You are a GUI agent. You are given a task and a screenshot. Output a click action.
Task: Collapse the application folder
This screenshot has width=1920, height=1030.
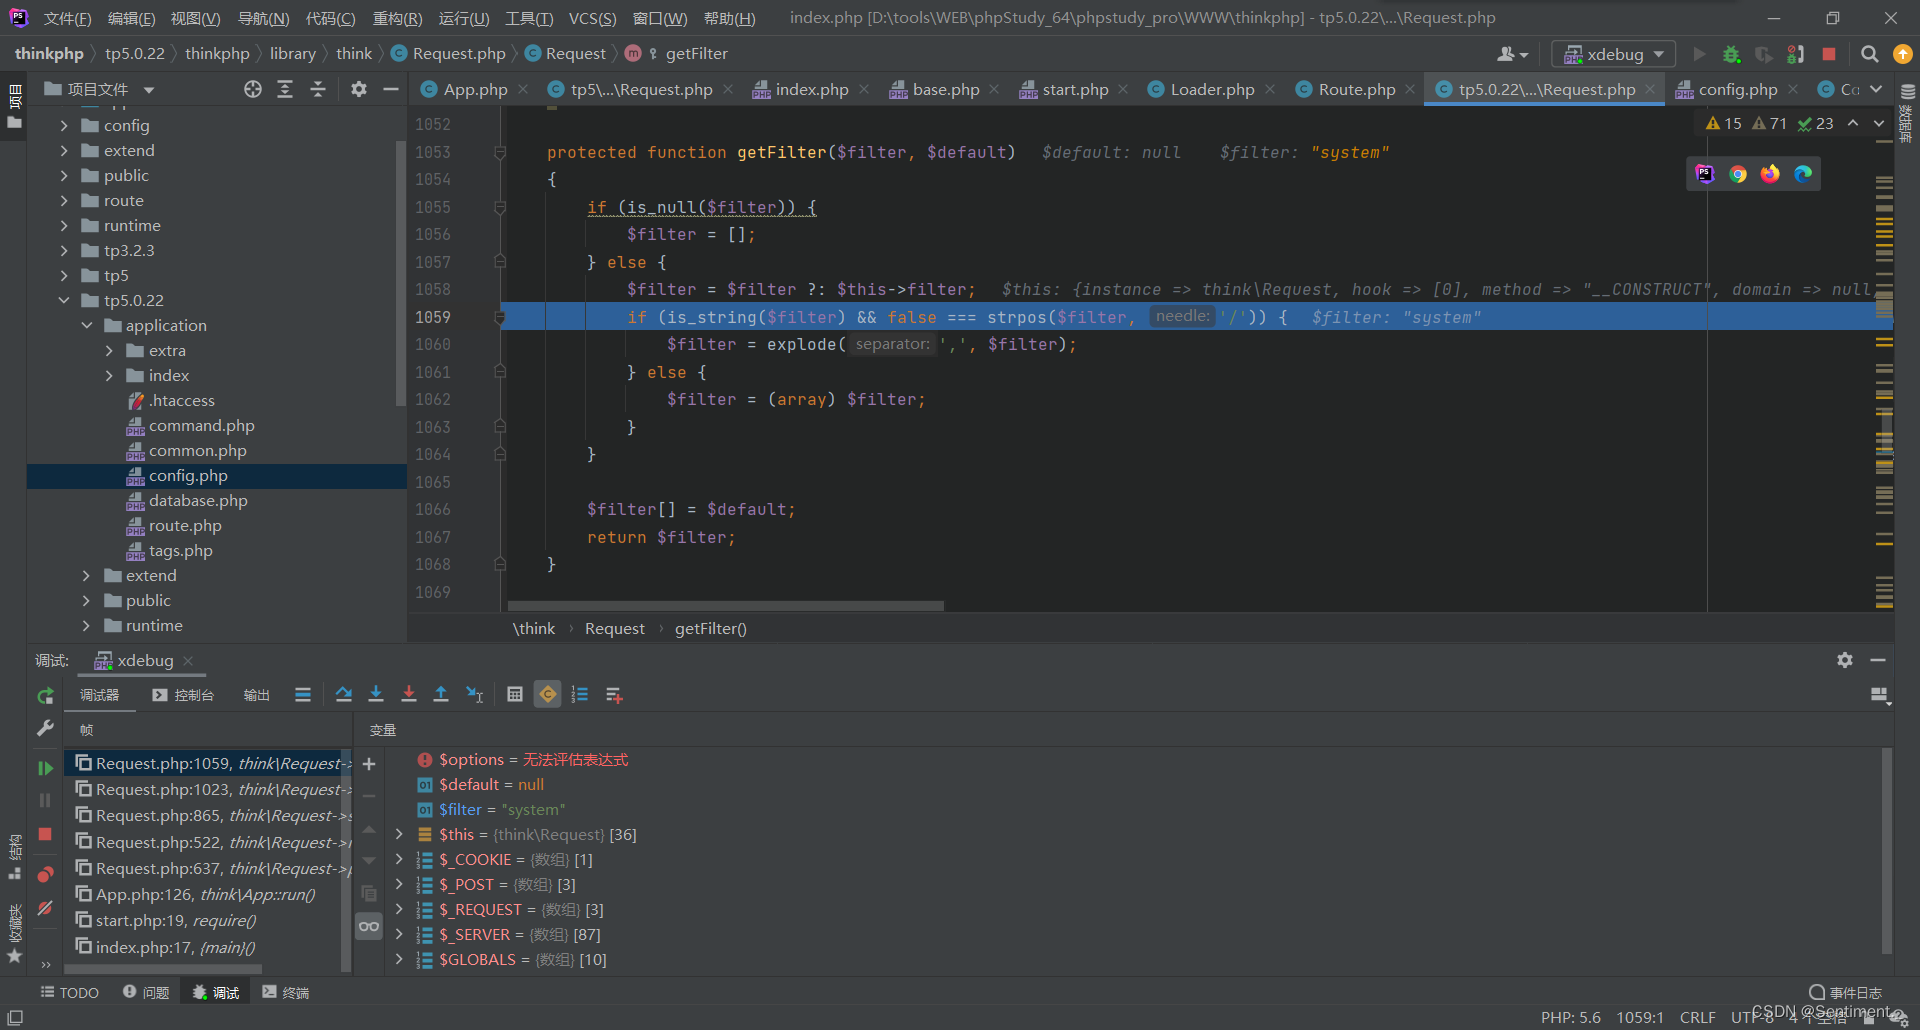point(87,325)
